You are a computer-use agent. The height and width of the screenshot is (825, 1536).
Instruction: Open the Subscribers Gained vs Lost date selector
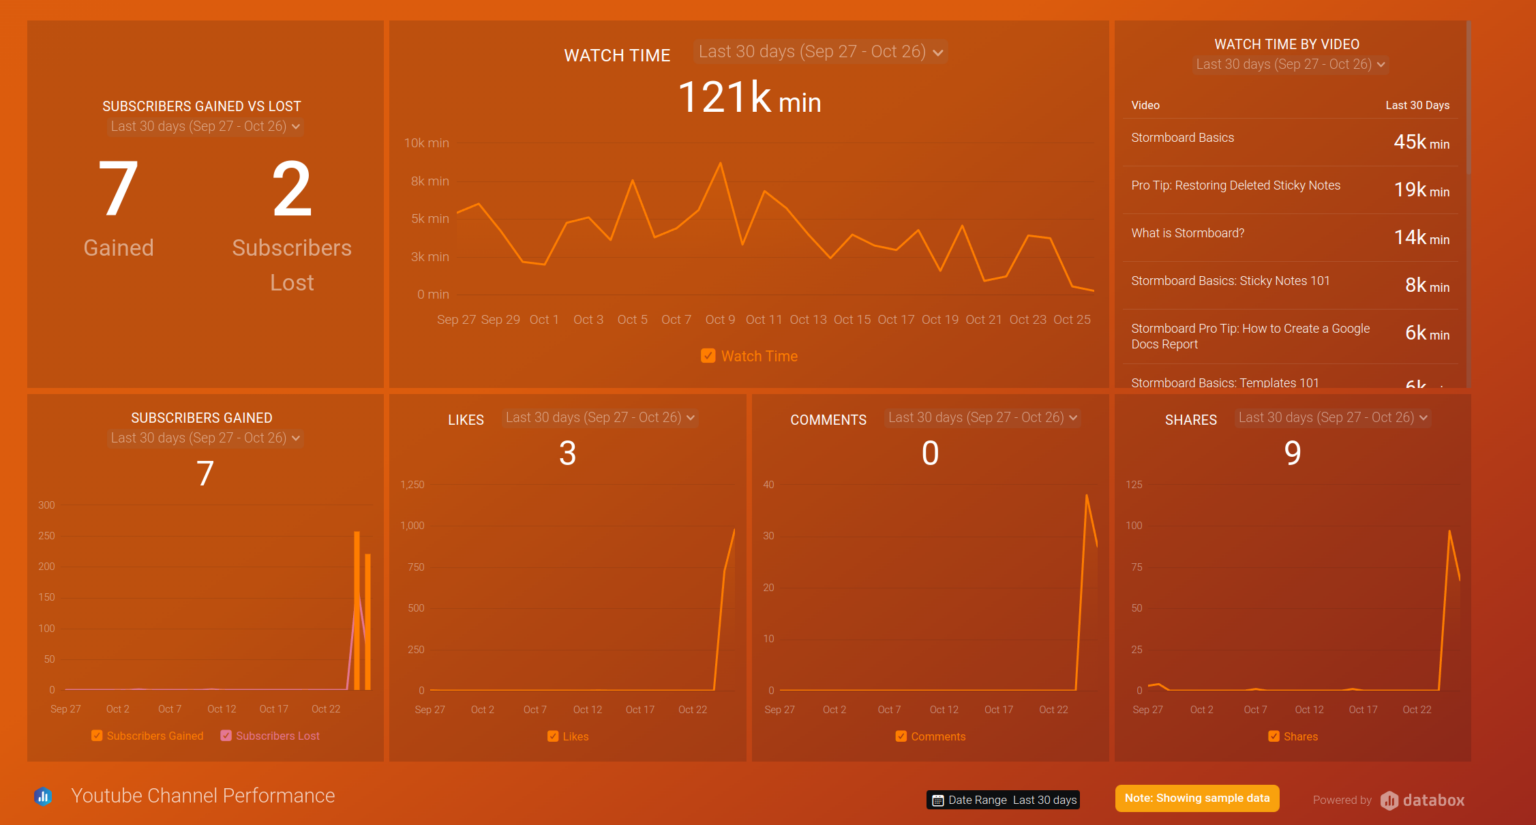(204, 126)
